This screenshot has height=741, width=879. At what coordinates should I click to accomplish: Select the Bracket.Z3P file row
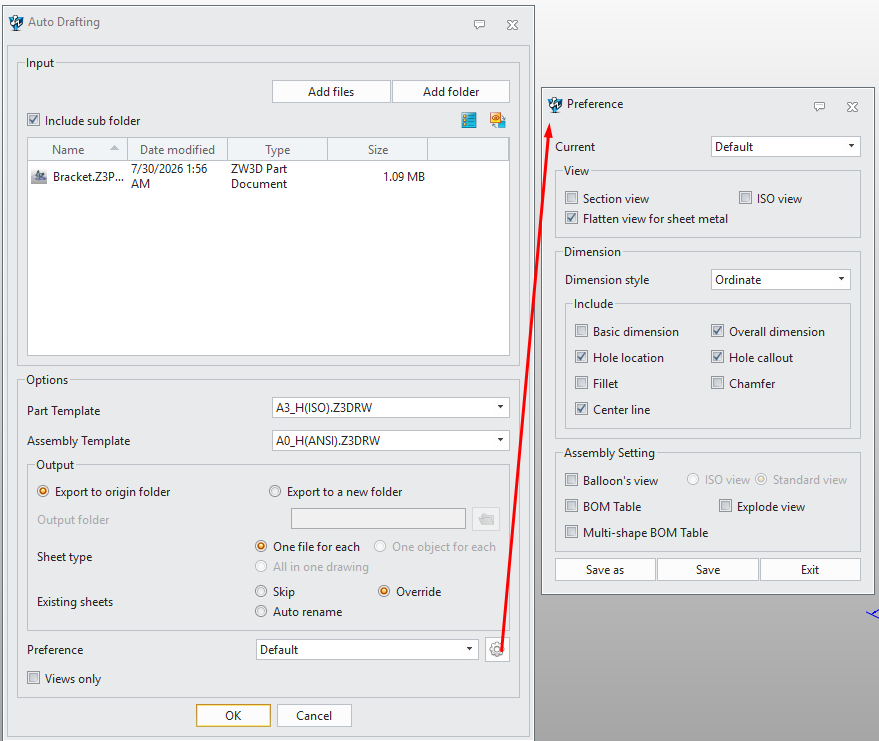[x=268, y=177]
